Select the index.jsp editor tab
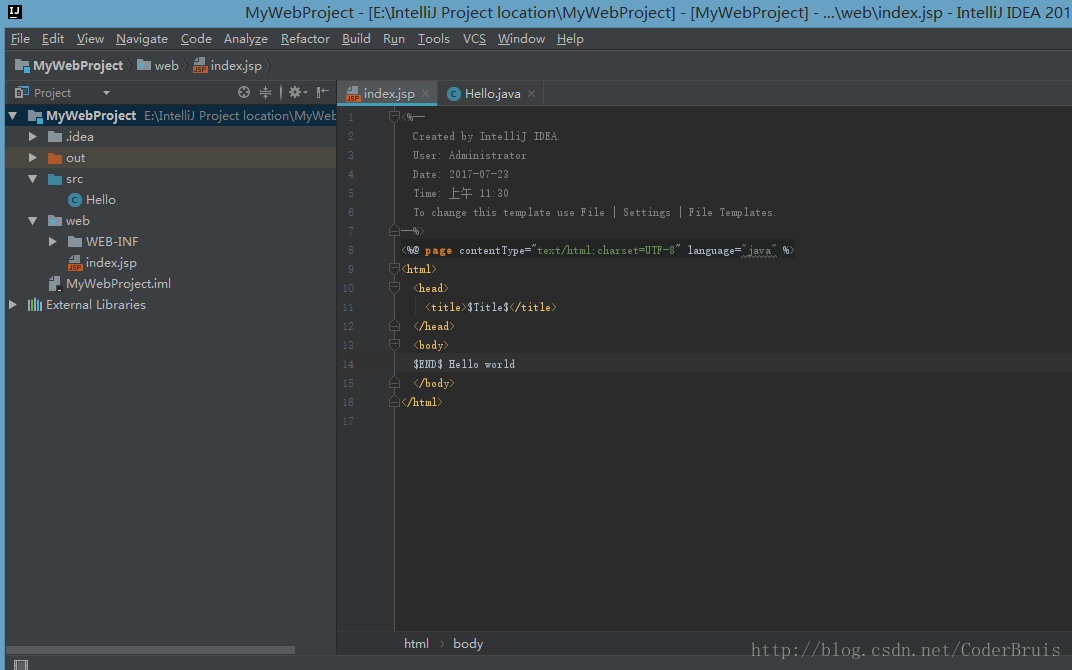This screenshot has height=670, width=1072. click(388, 94)
